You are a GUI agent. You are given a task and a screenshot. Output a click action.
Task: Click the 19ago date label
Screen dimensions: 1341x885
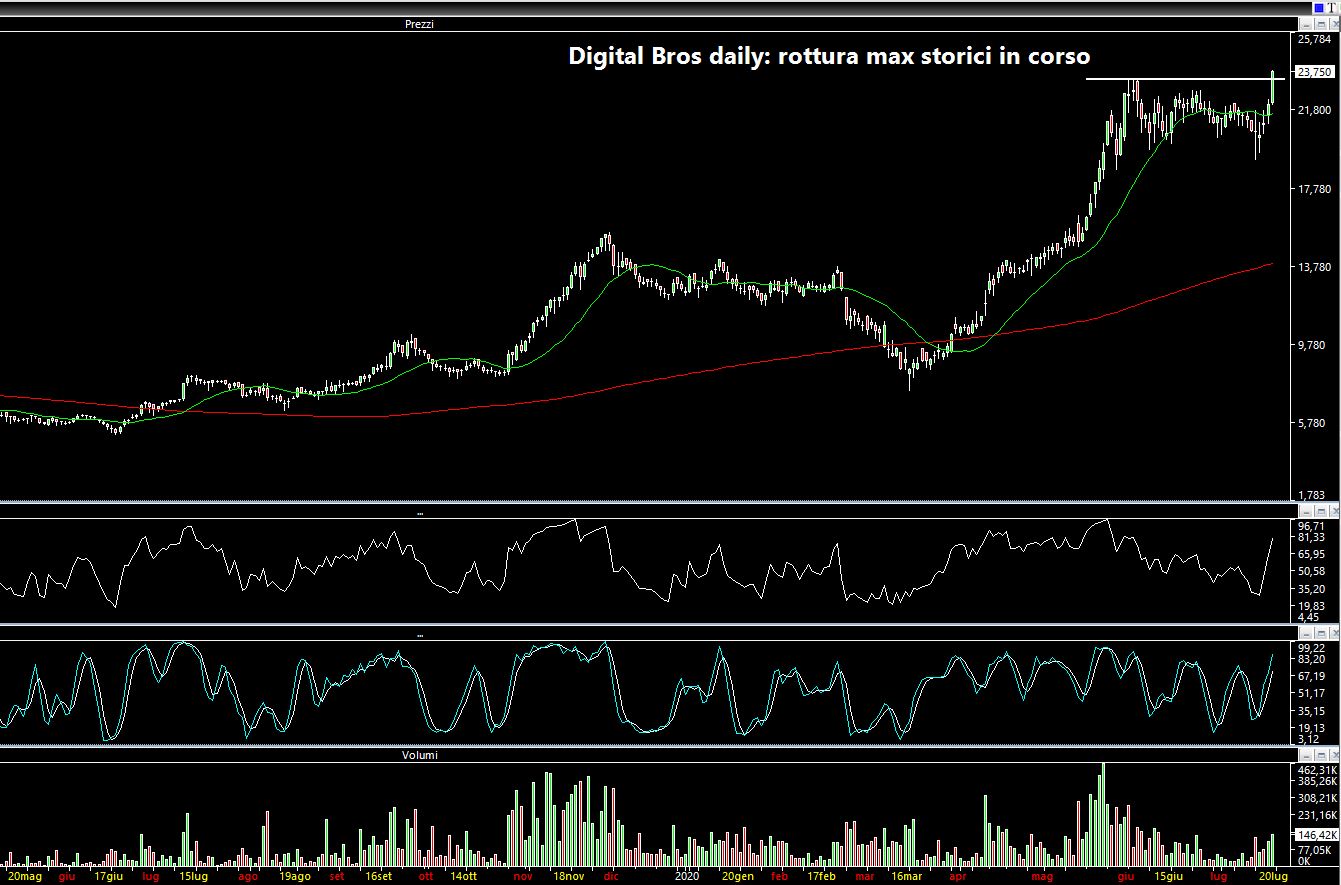[295, 876]
